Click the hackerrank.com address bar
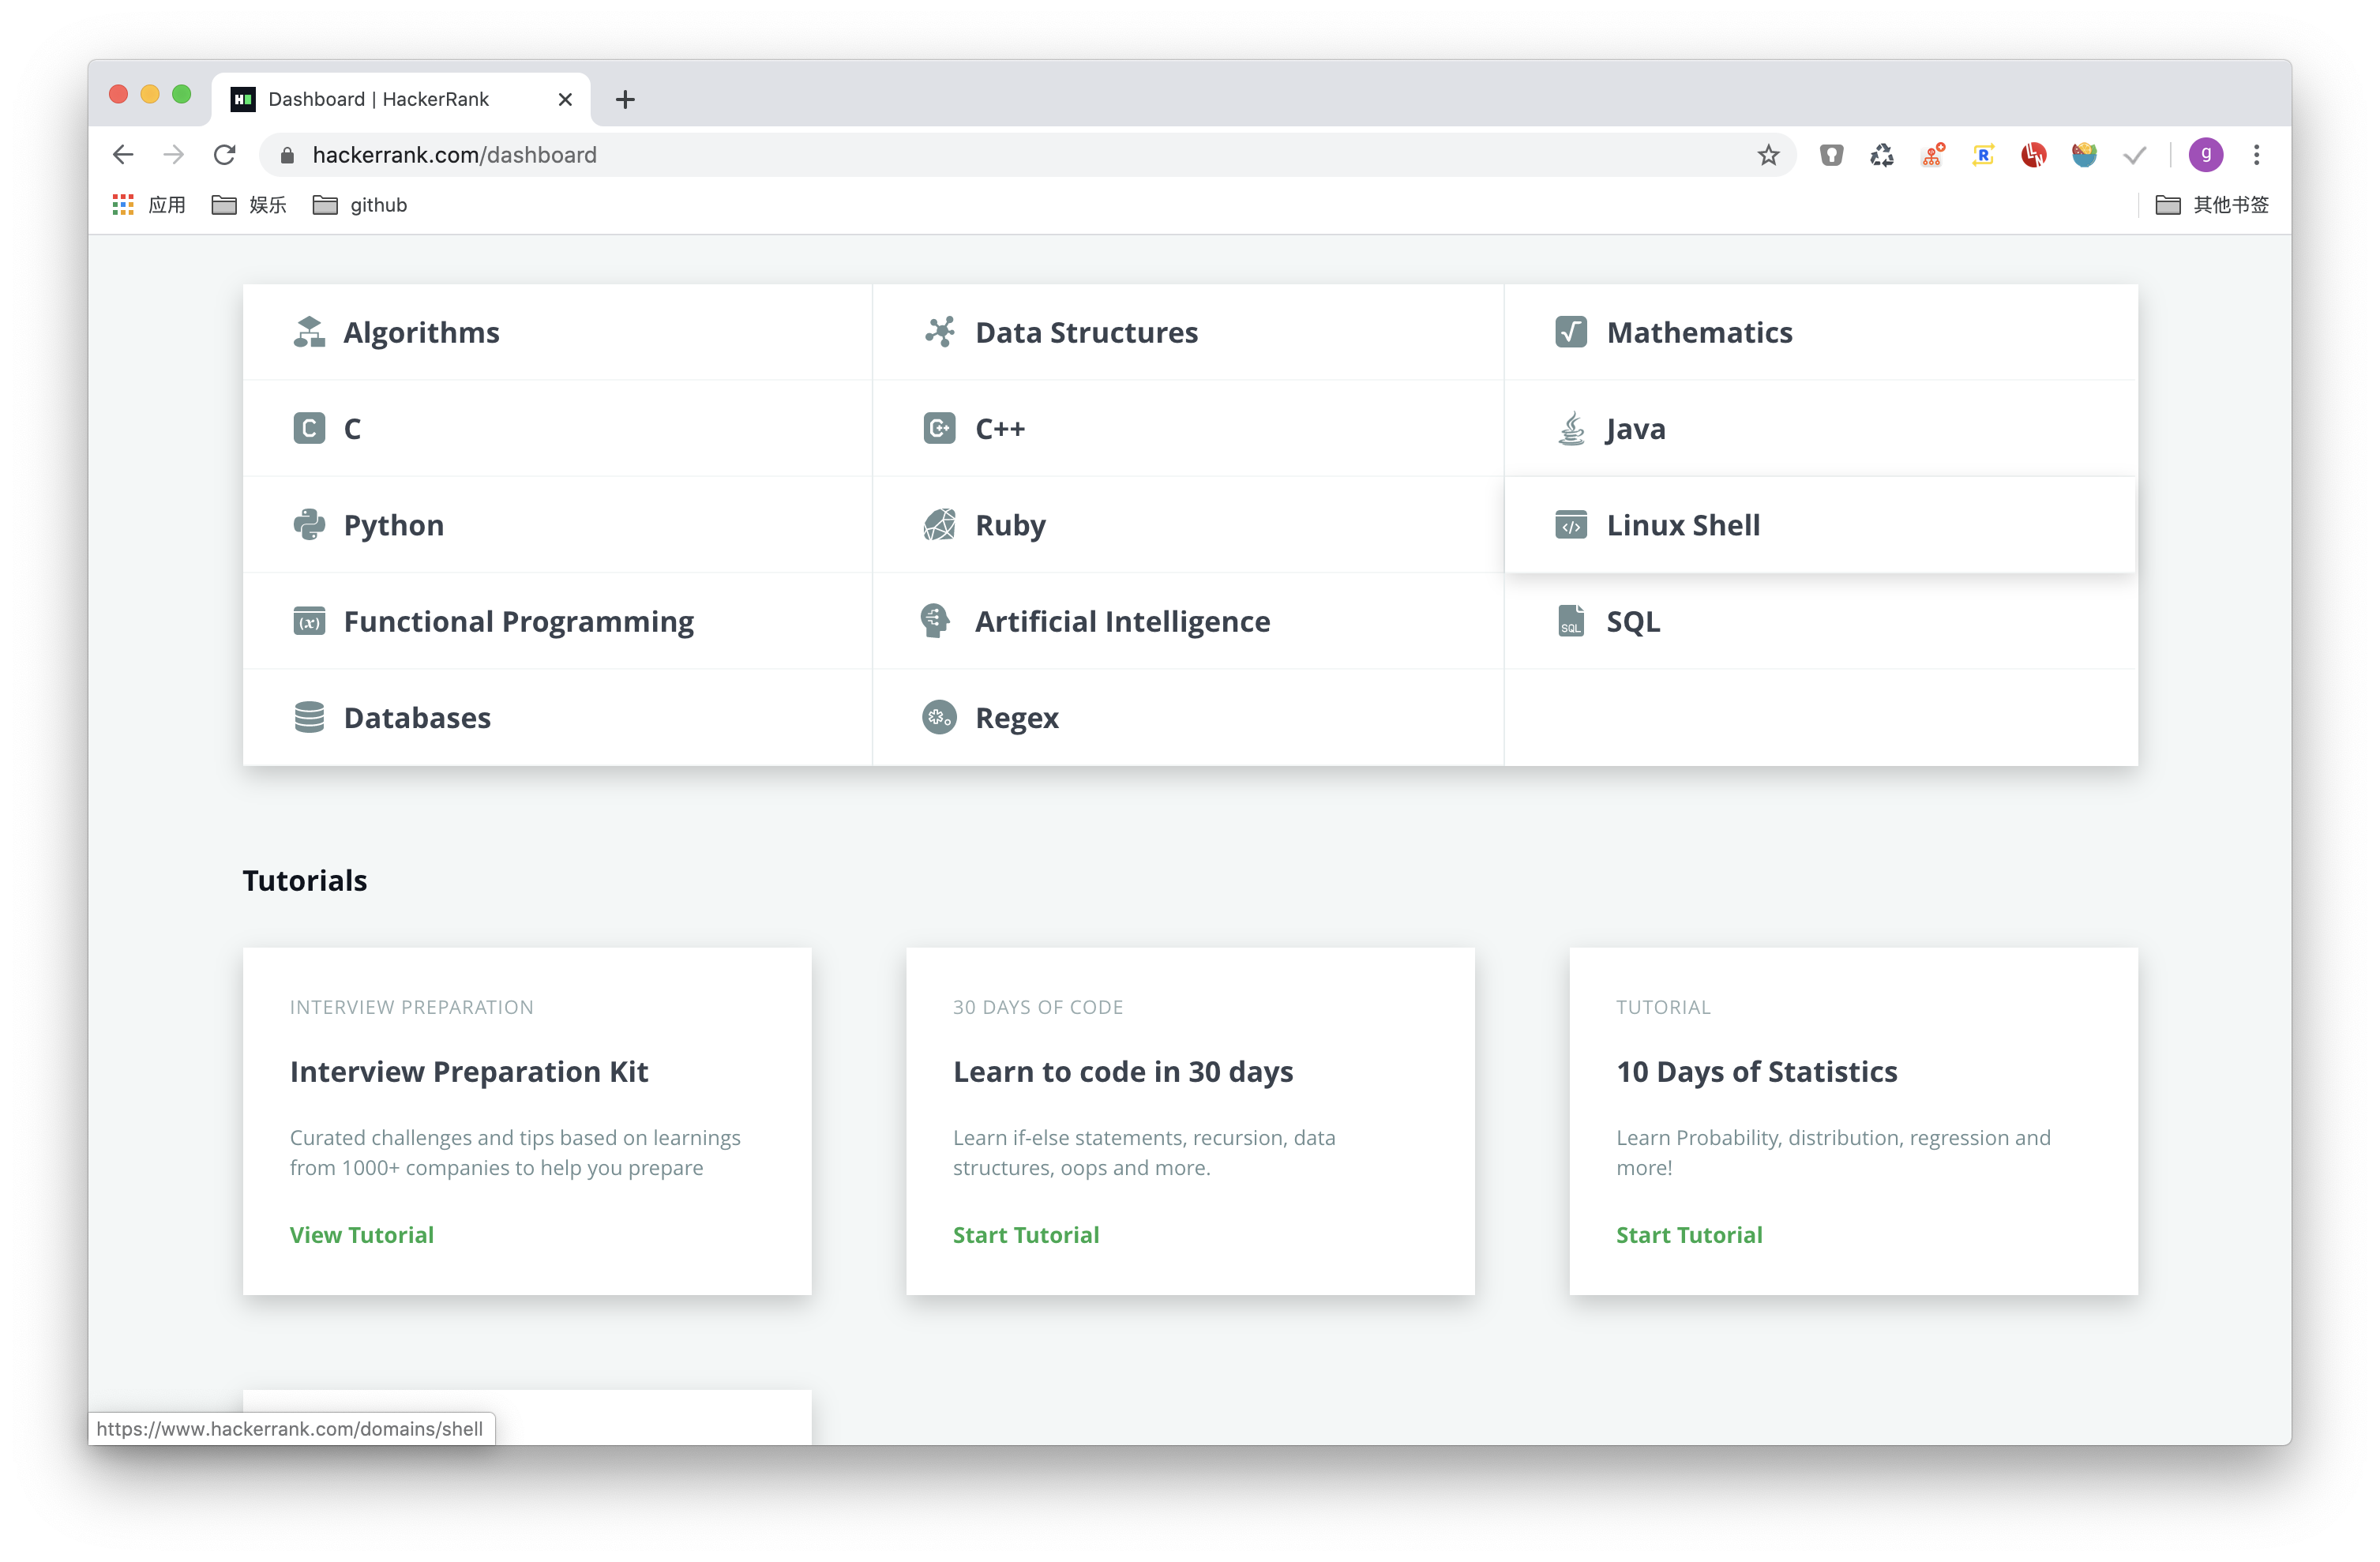 tap(1027, 155)
